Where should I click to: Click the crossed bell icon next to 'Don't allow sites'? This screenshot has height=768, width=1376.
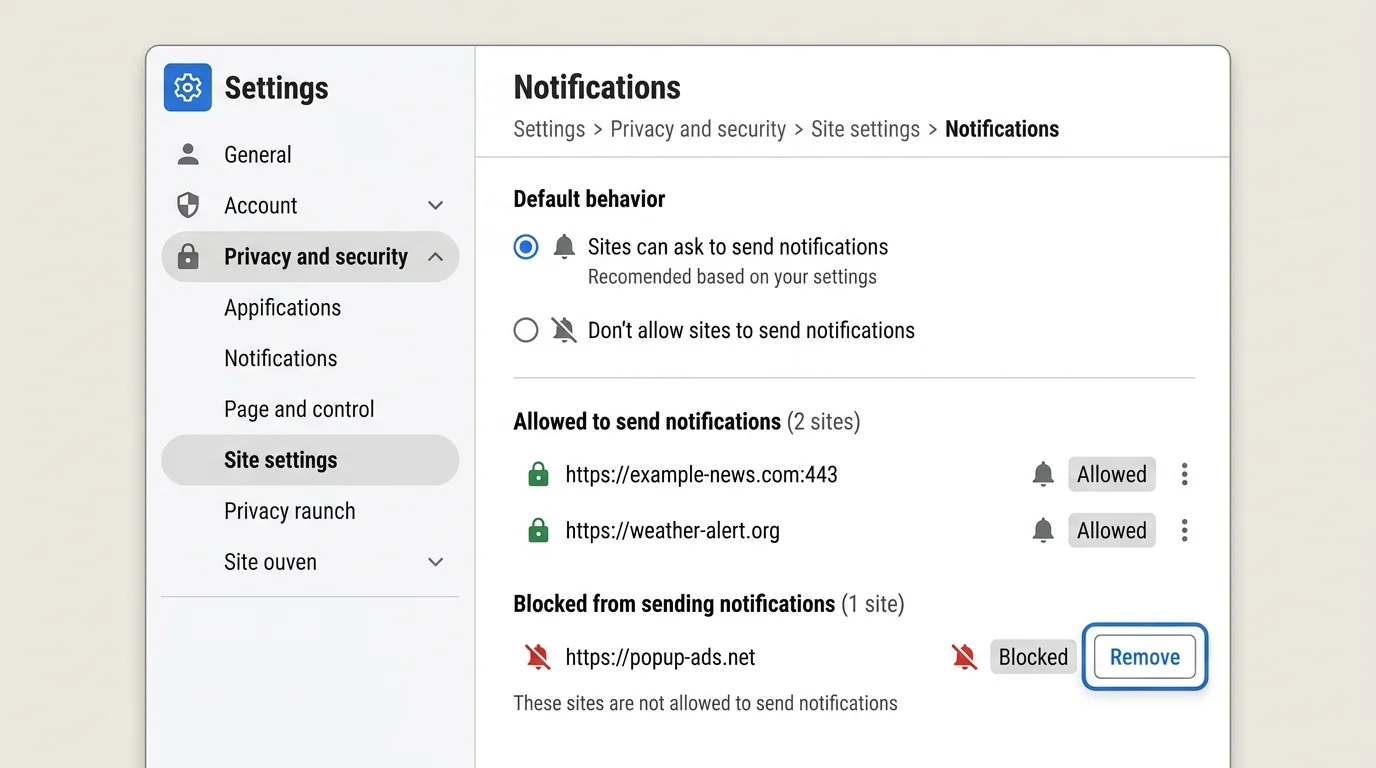564,330
